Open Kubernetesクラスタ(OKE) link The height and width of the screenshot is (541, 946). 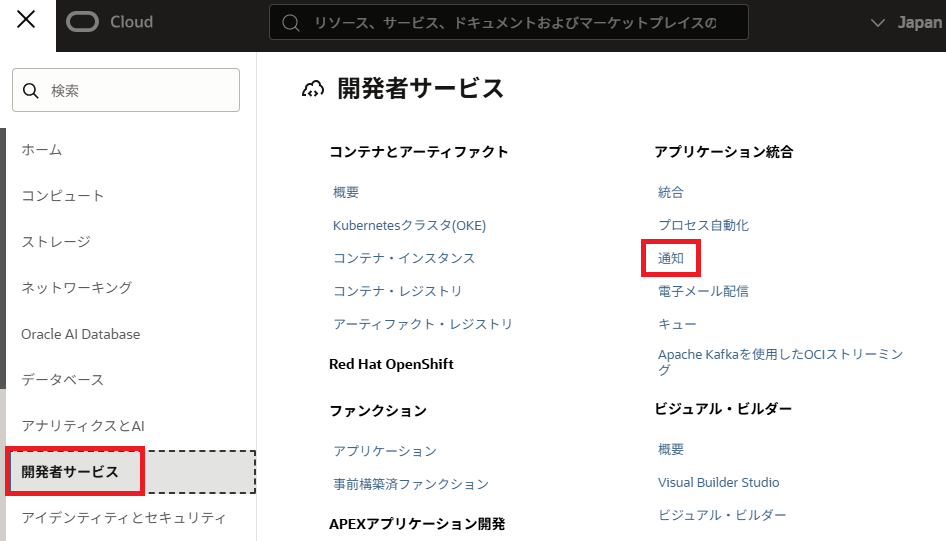pos(409,225)
